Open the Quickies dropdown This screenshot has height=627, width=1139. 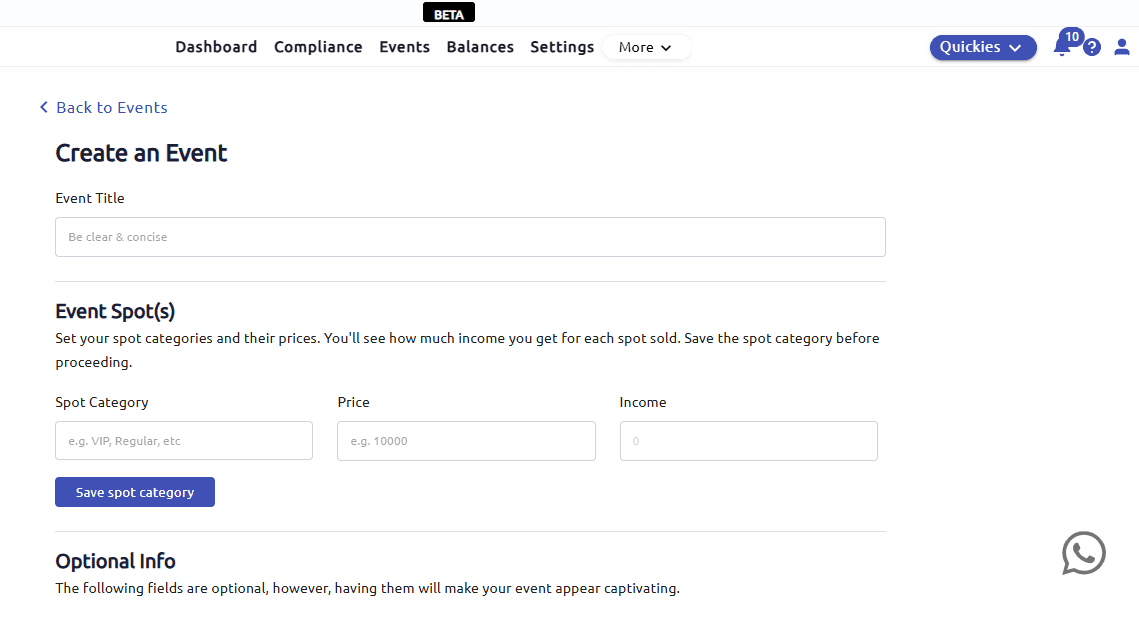(983, 47)
